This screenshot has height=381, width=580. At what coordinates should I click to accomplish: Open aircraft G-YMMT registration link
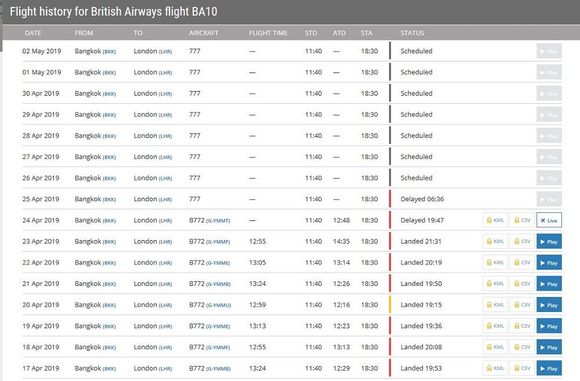(218, 221)
